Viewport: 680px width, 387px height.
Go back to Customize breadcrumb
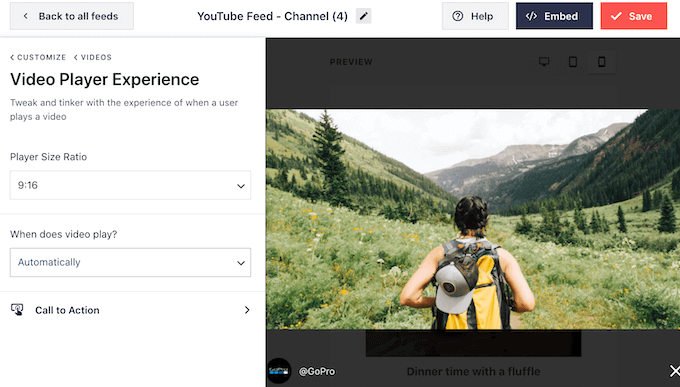(x=38, y=57)
